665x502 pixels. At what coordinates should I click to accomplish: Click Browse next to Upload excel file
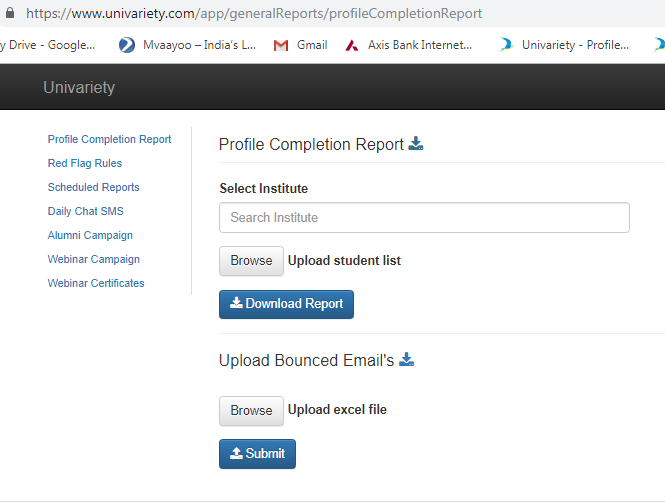click(251, 410)
